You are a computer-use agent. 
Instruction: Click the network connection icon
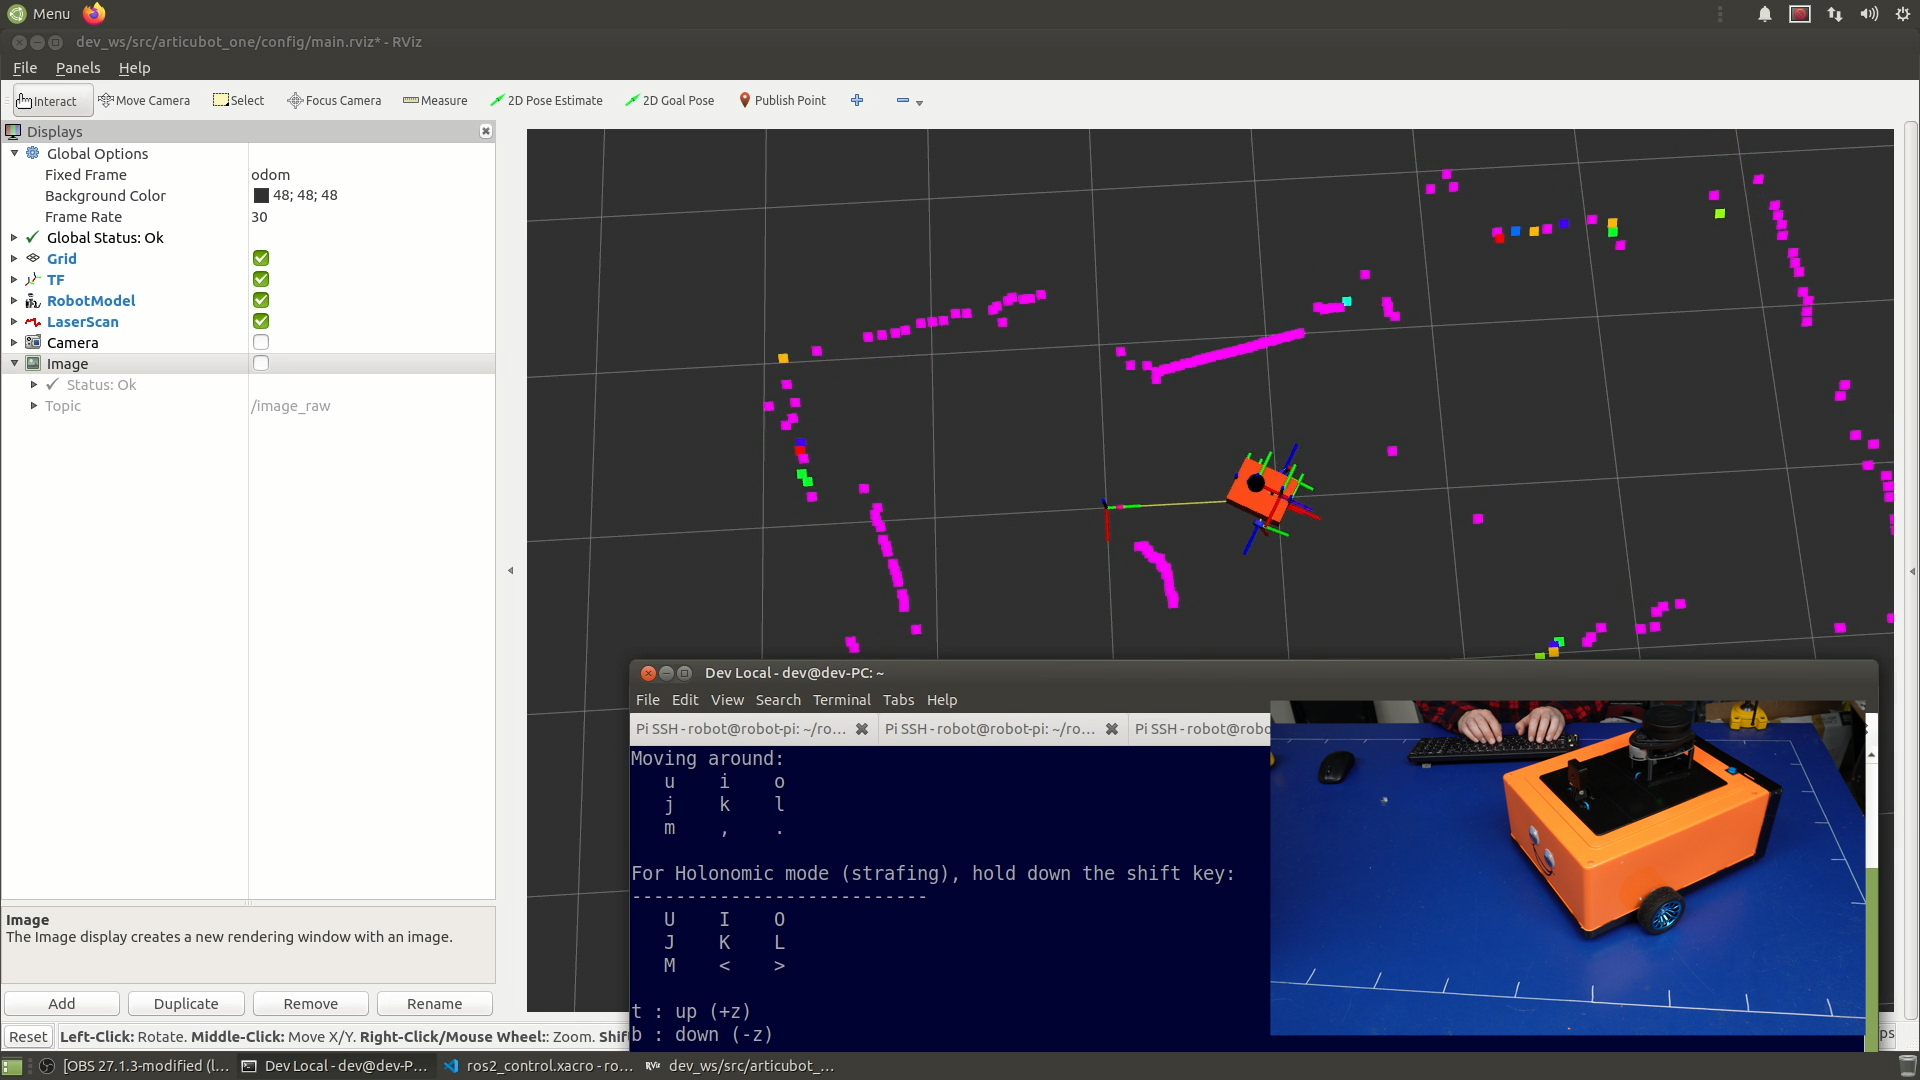1835,14
